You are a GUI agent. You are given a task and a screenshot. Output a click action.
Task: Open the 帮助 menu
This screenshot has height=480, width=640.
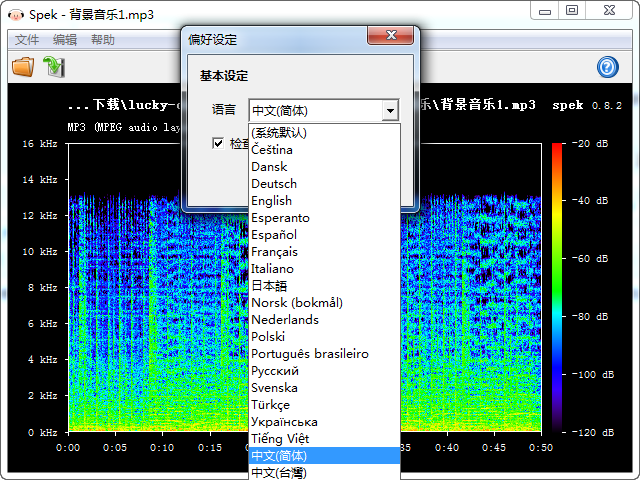(103, 40)
